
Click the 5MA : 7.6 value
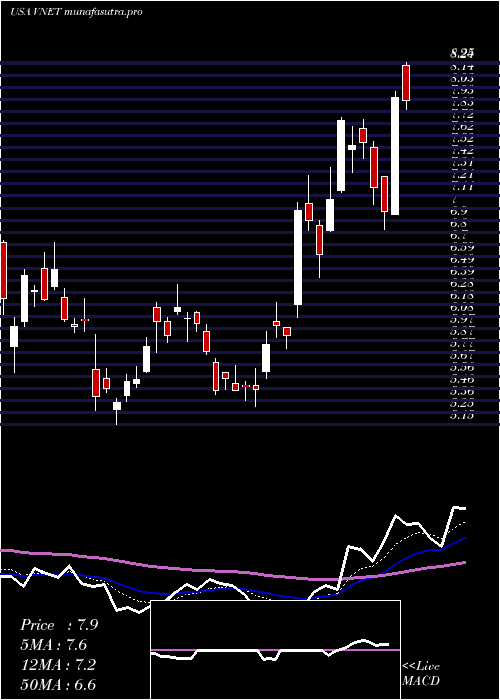pos(54,645)
